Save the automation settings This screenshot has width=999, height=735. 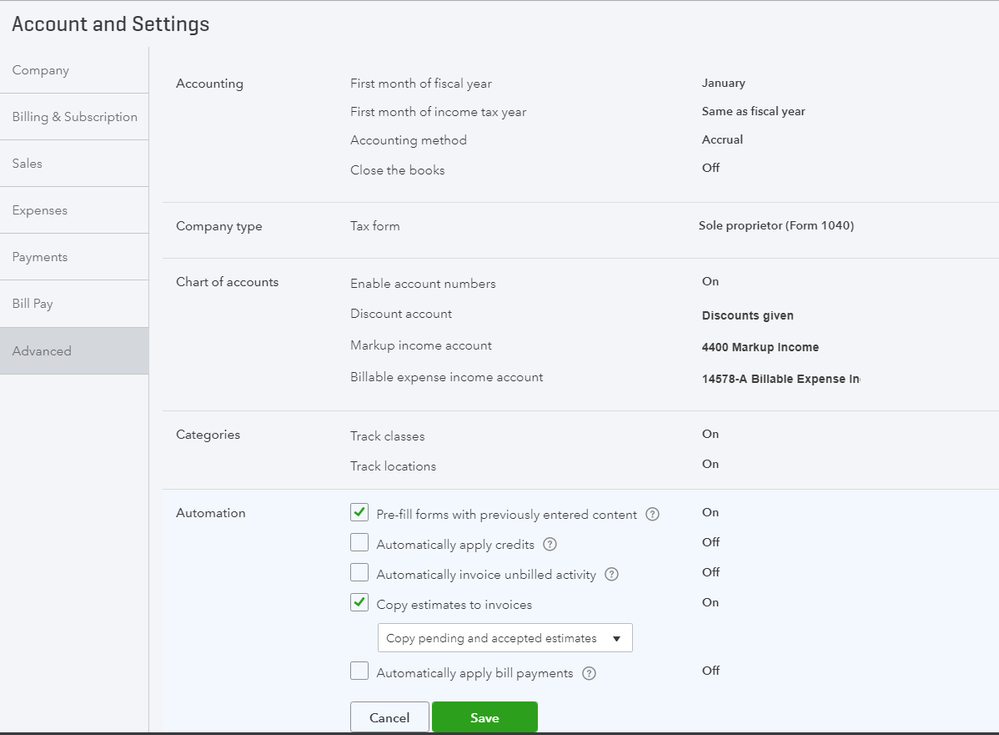point(484,717)
